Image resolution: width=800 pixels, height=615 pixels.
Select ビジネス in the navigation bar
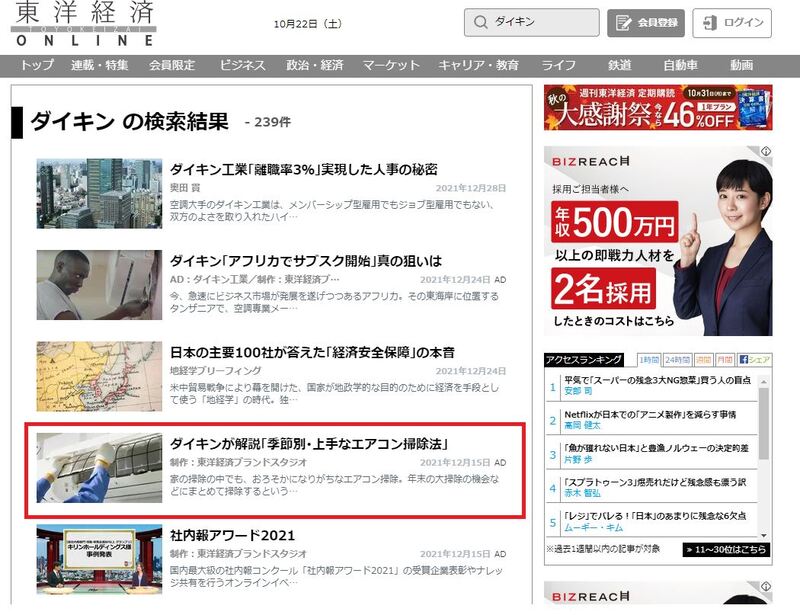tap(242, 65)
